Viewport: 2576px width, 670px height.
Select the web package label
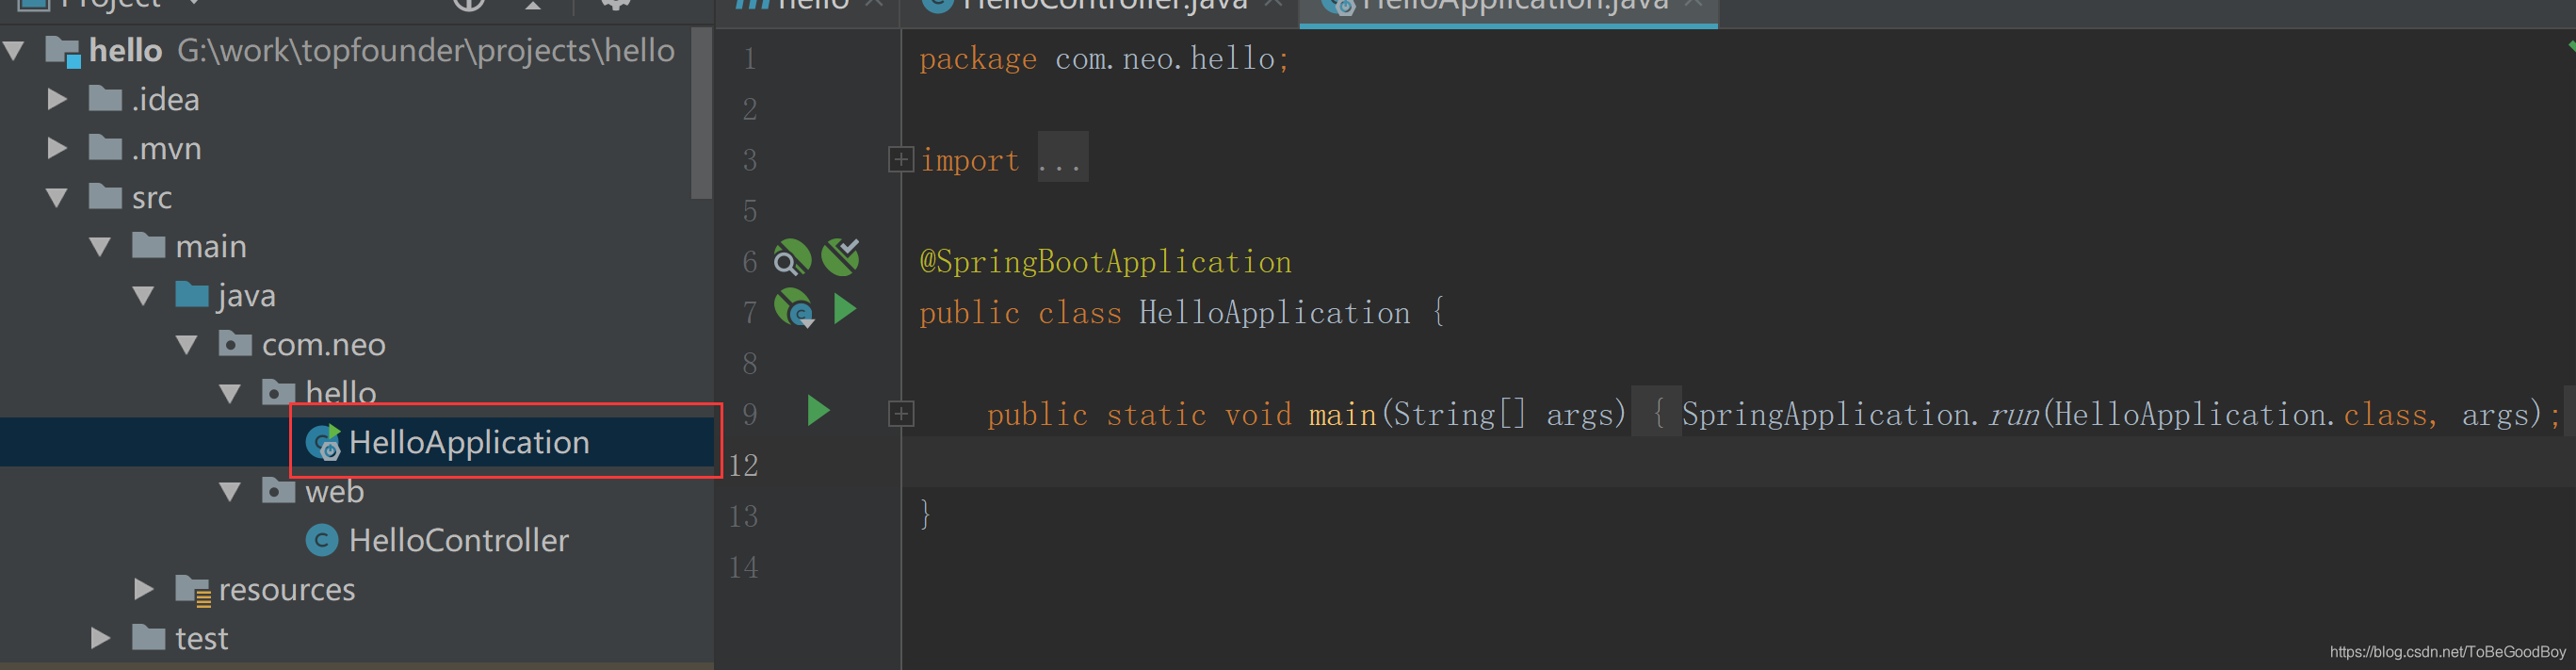point(335,492)
